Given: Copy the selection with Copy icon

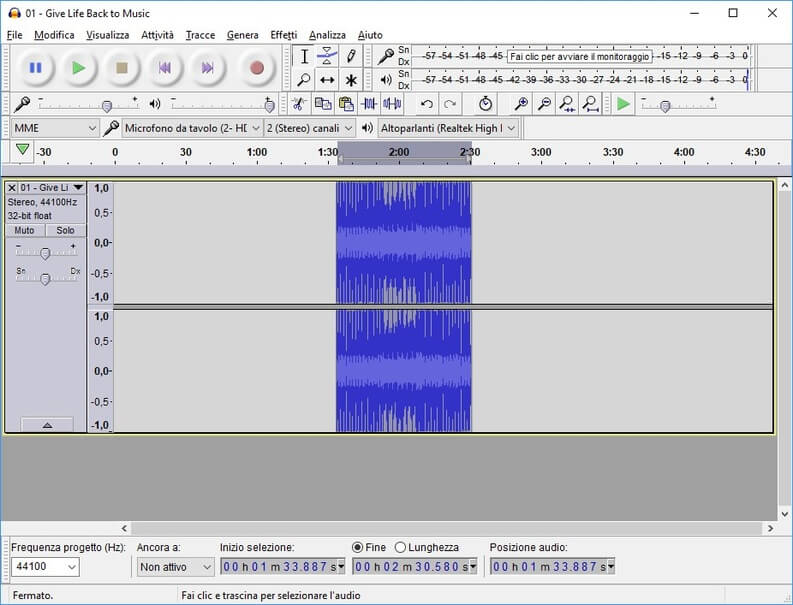Looking at the screenshot, I should coord(323,104).
